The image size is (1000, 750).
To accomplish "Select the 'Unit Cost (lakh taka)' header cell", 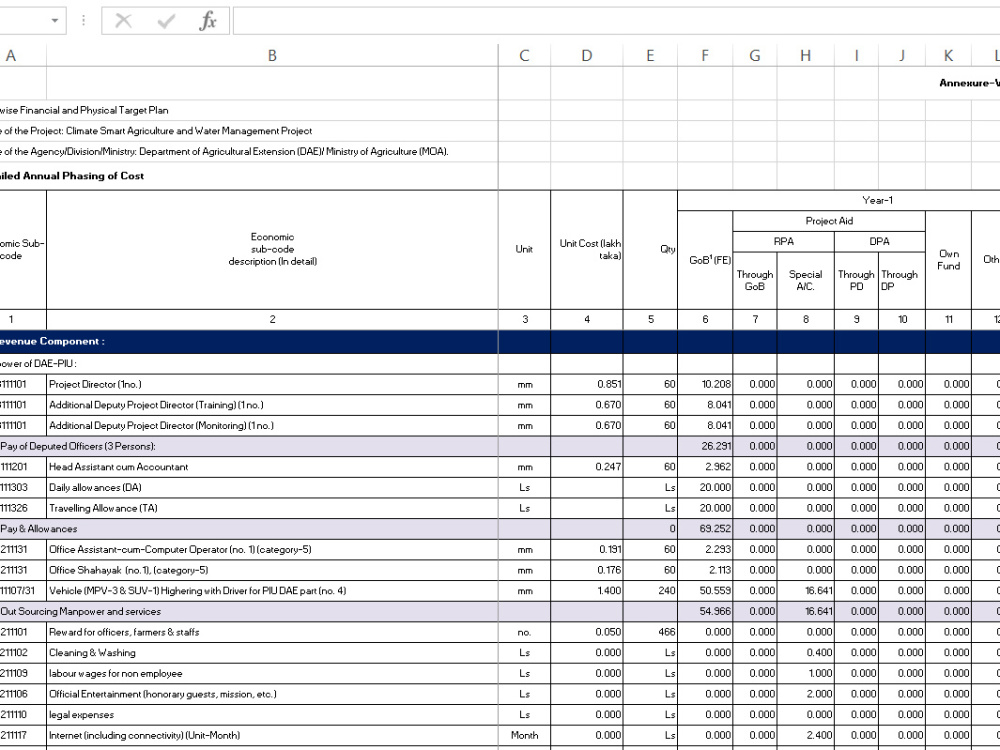I will click(587, 249).
